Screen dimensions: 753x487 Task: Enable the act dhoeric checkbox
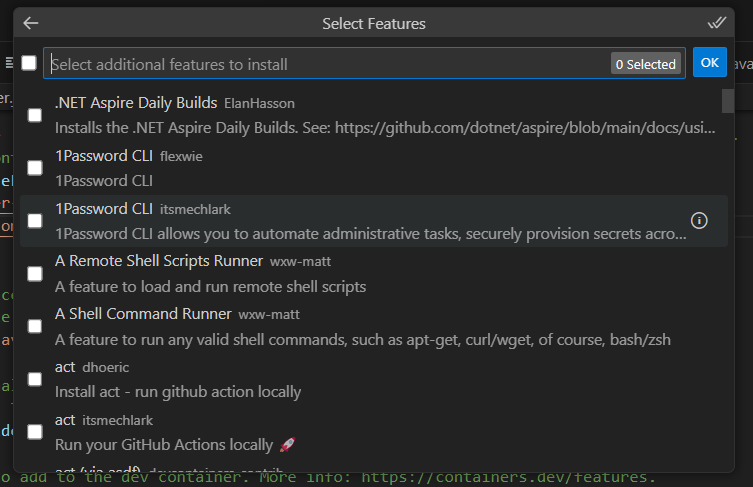point(35,379)
